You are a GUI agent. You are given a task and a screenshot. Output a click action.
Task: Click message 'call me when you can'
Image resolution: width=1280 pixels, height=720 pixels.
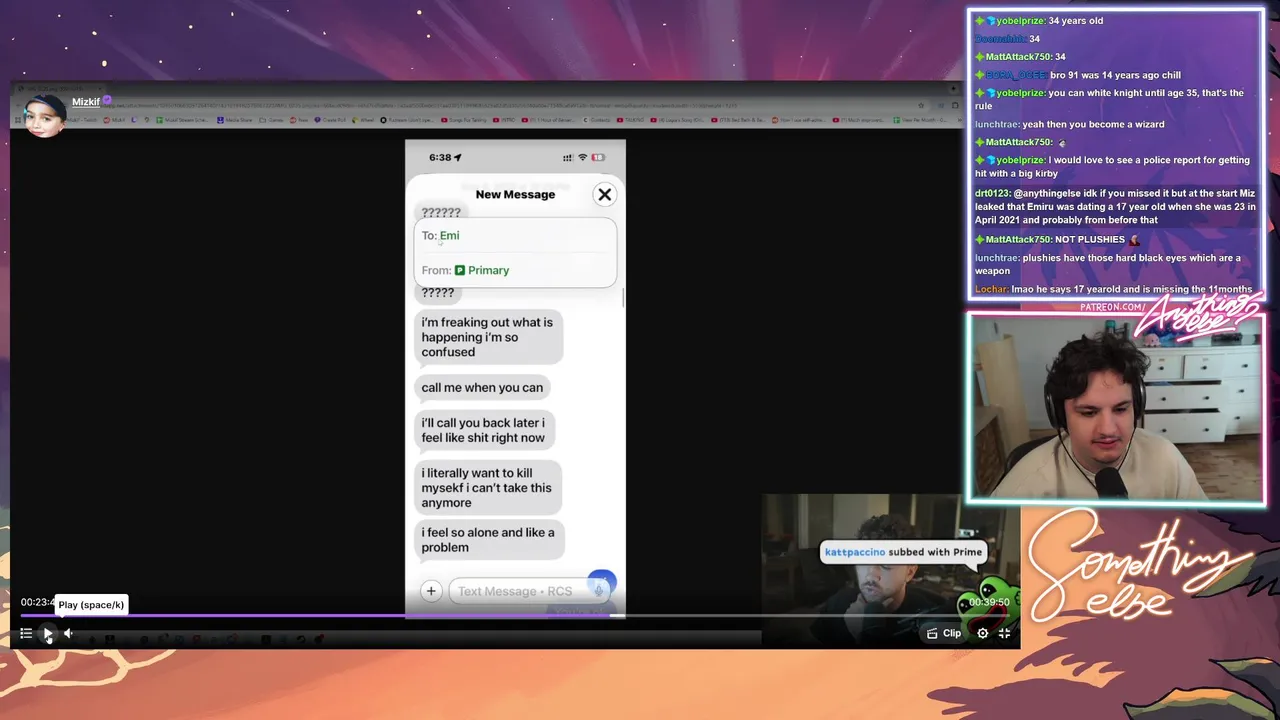[482, 388]
